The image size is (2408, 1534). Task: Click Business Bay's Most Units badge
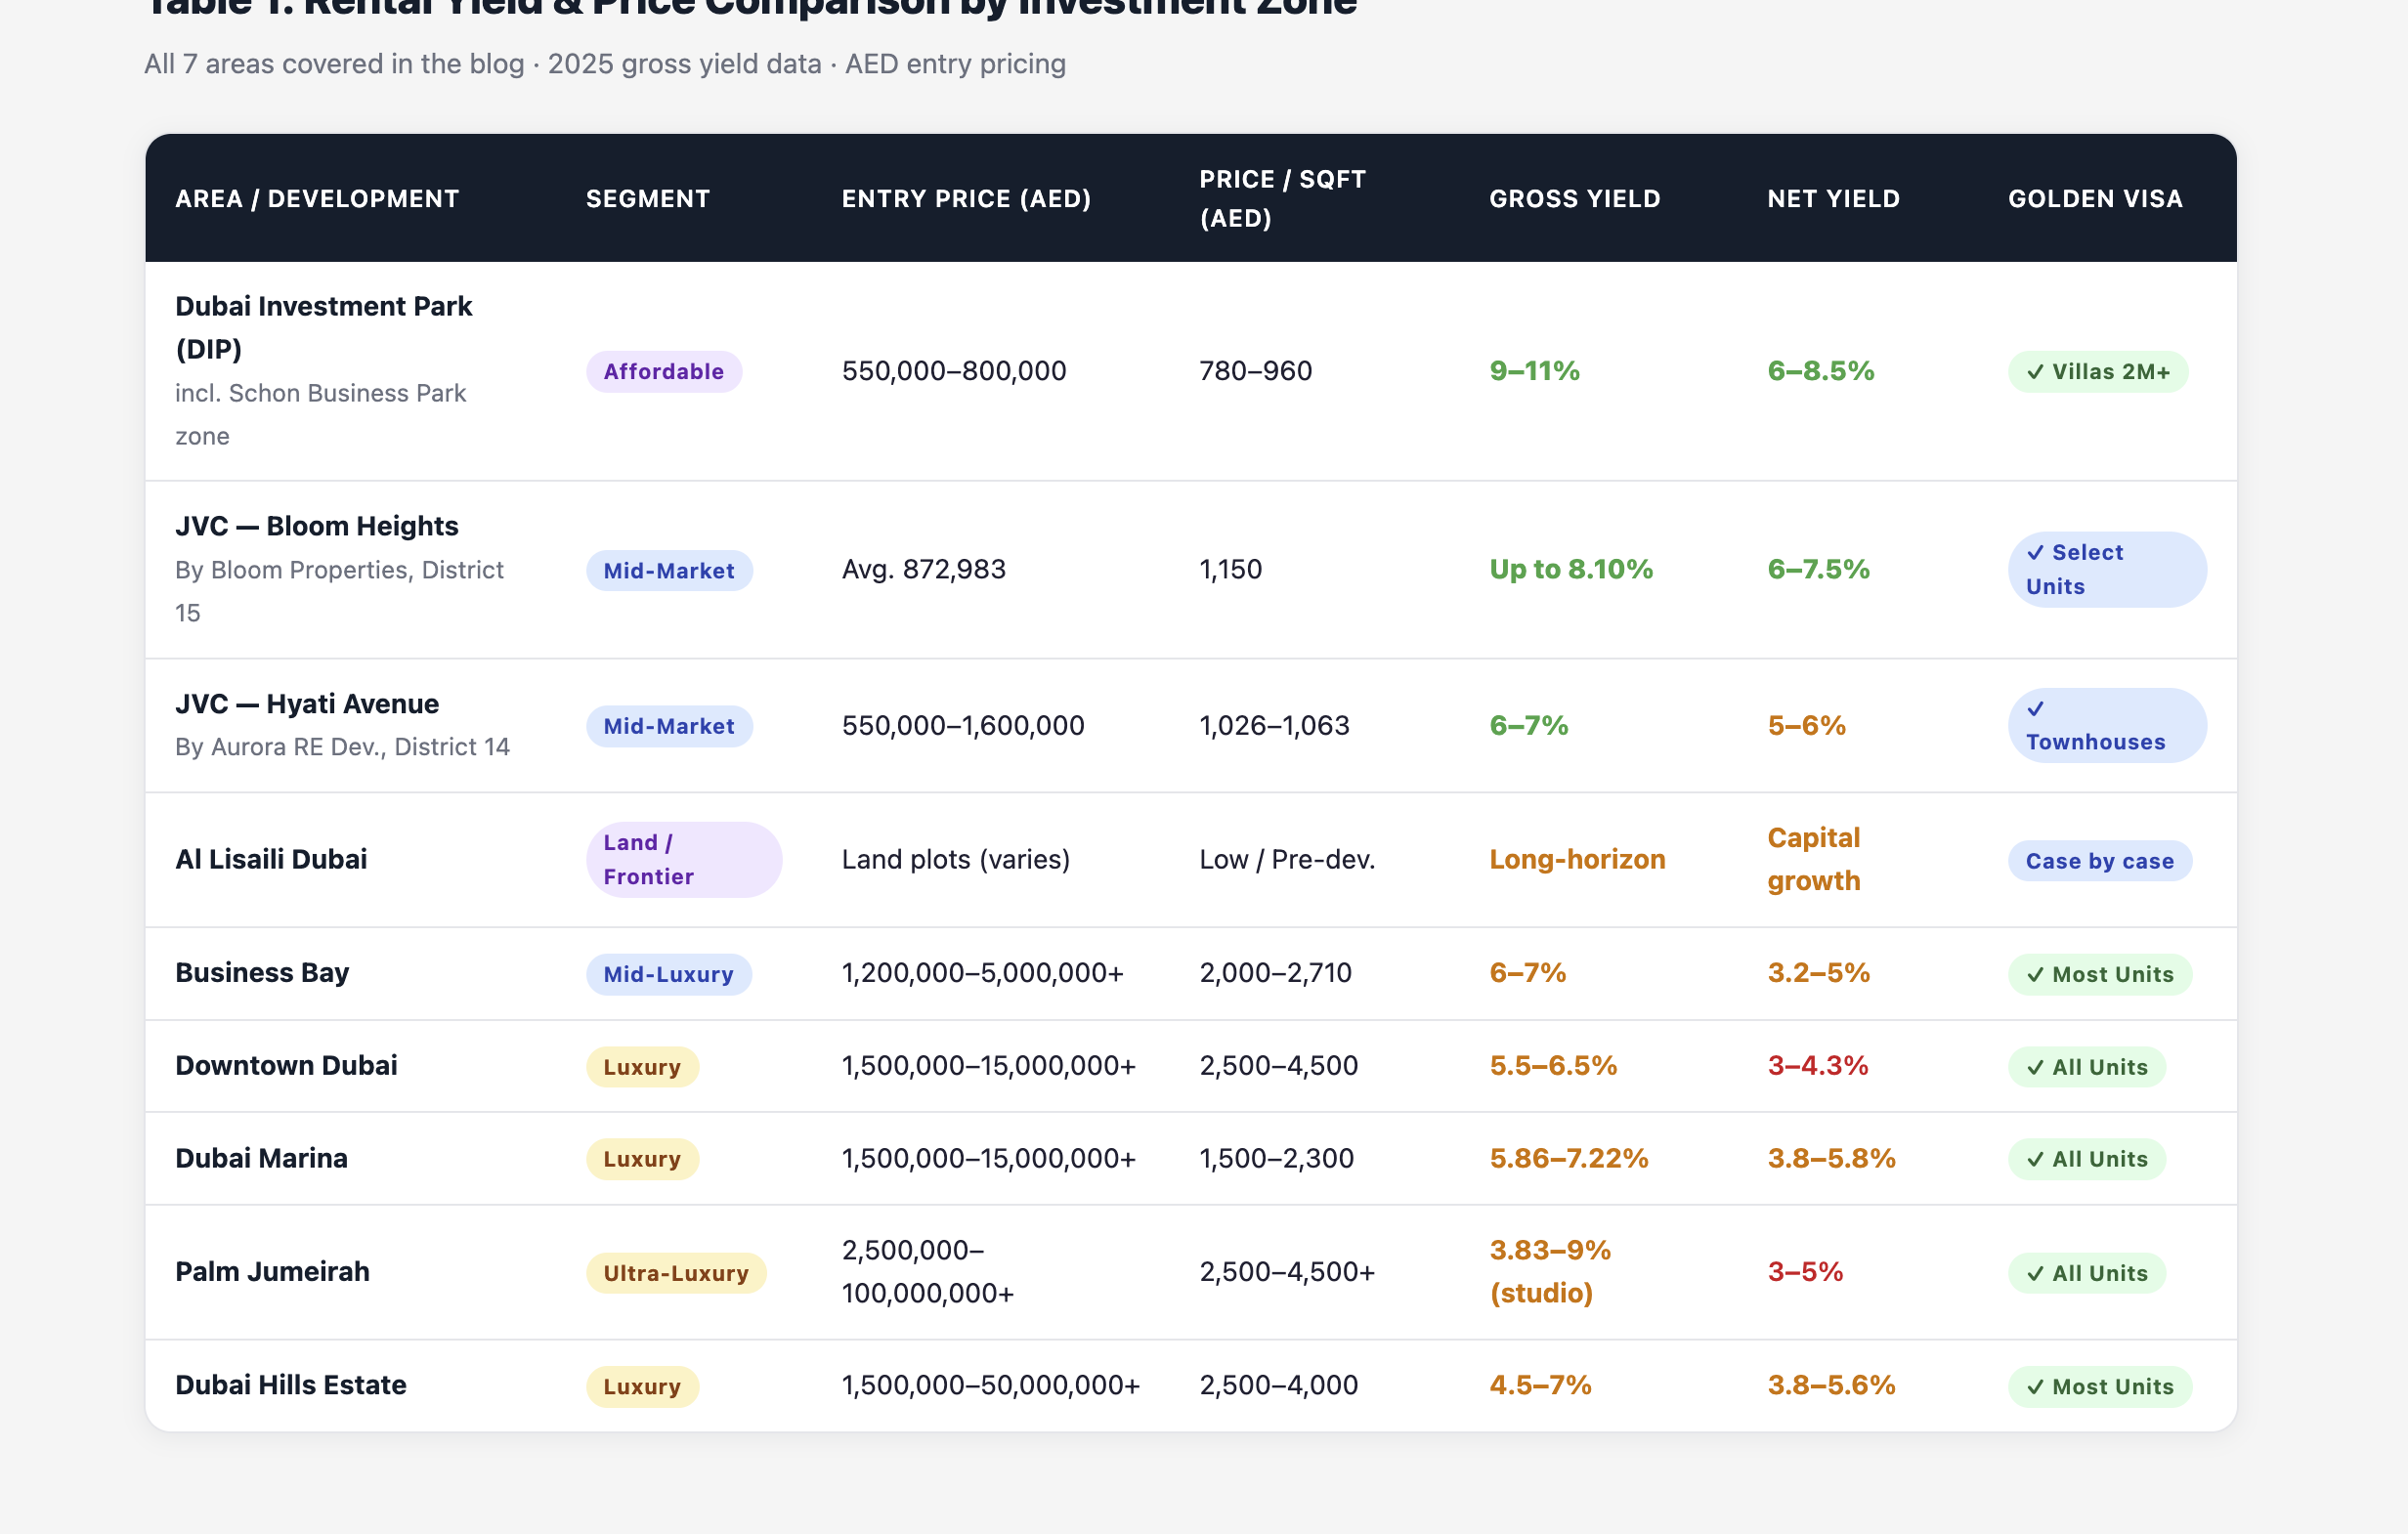coord(2099,974)
